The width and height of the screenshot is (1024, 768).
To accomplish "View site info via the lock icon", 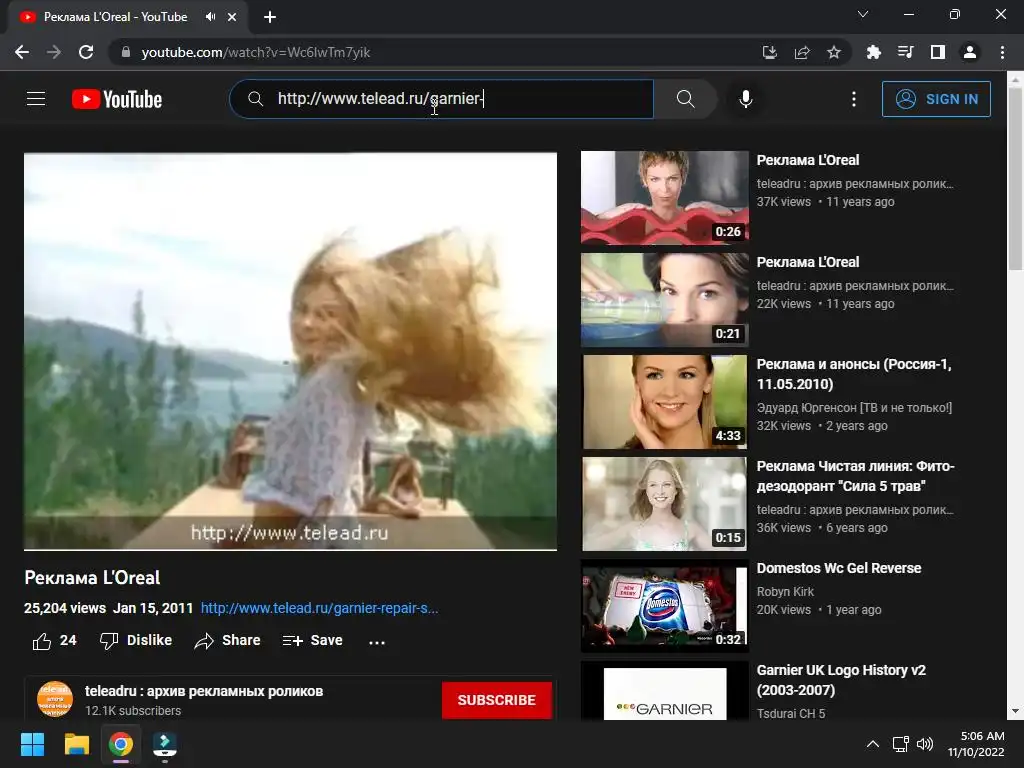I will tap(126, 52).
